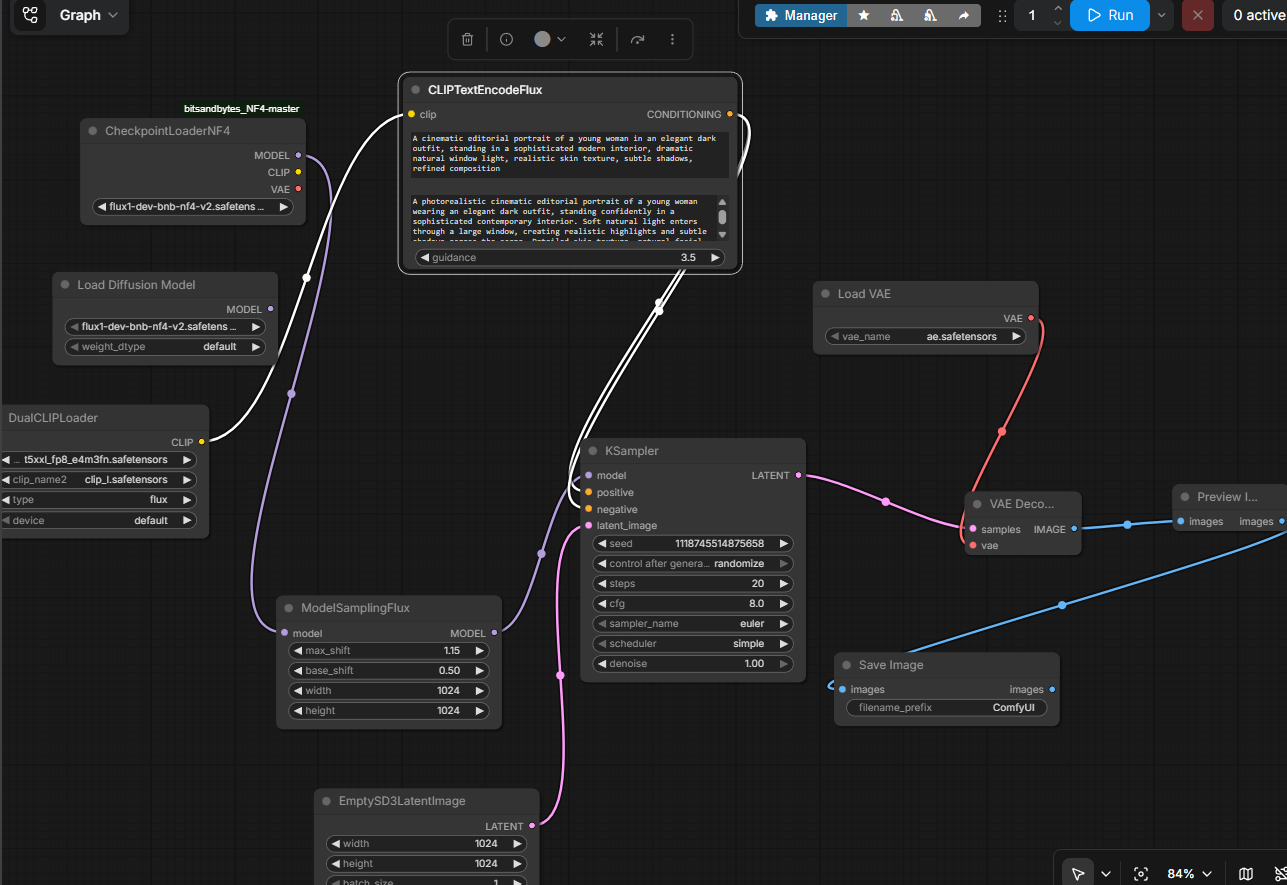The height and width of the screenshot is (885, 1287).
Task: Click the prompt text box scrollbar
Action: (722, 218)
